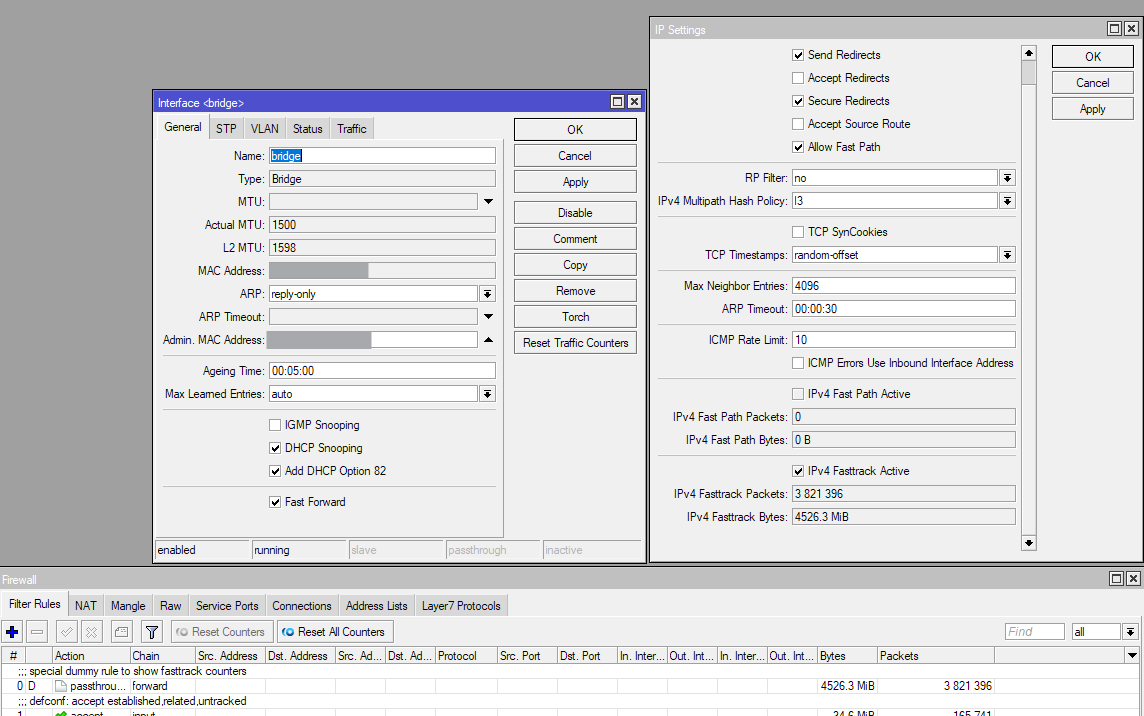
Task: Toggle Send Redirects checkbox
Action: [x=798, y=55]
